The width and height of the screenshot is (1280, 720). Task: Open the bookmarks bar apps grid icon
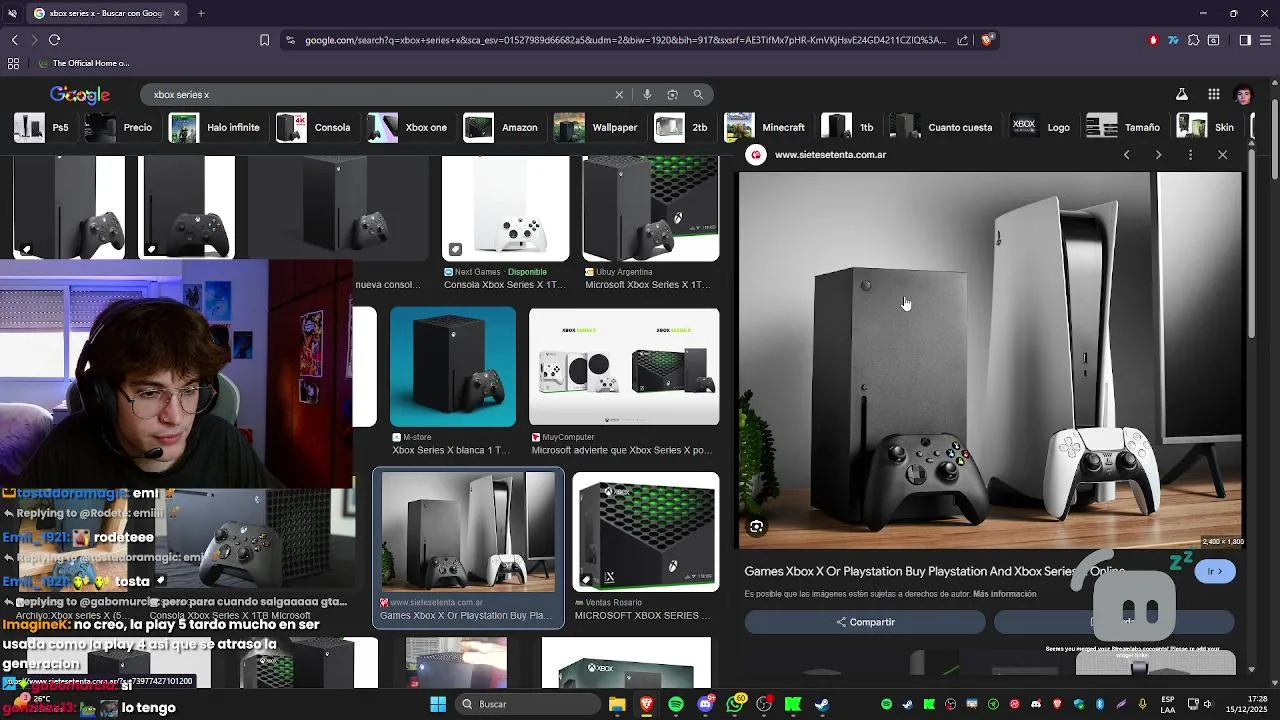click(x=13, y=63)
